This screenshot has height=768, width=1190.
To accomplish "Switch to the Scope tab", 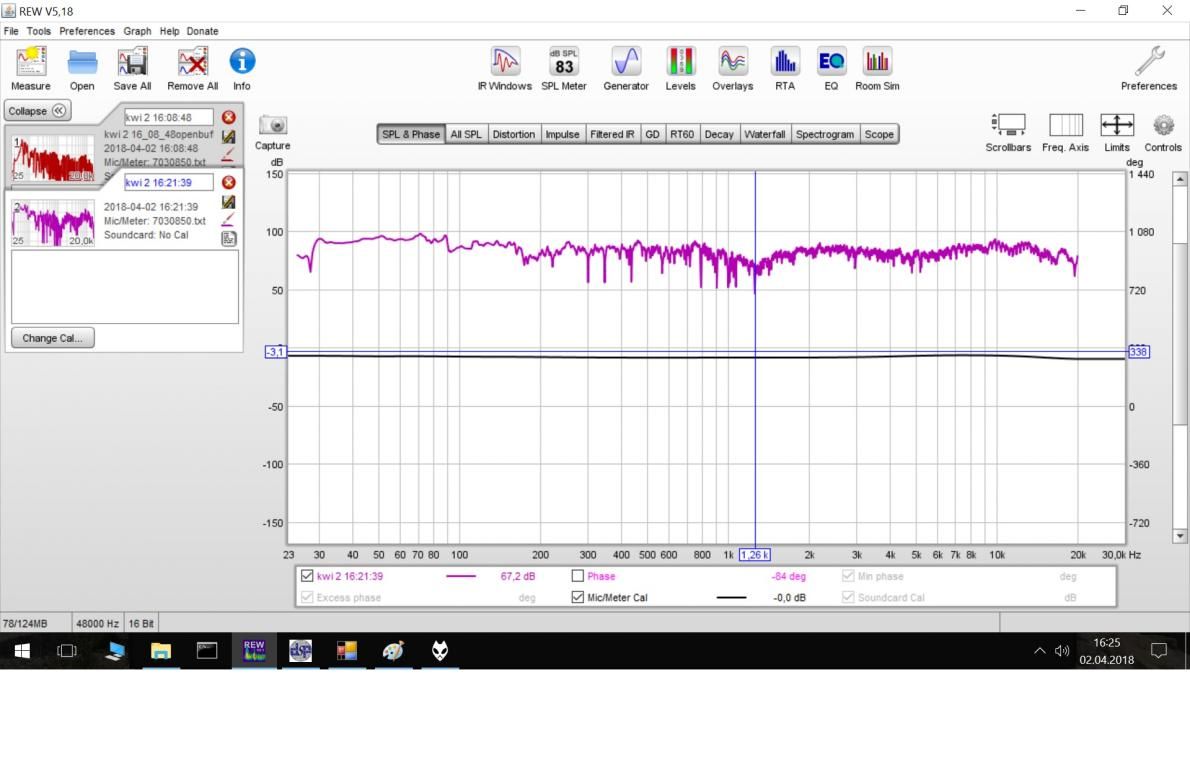I will click(x=880, y=134).
